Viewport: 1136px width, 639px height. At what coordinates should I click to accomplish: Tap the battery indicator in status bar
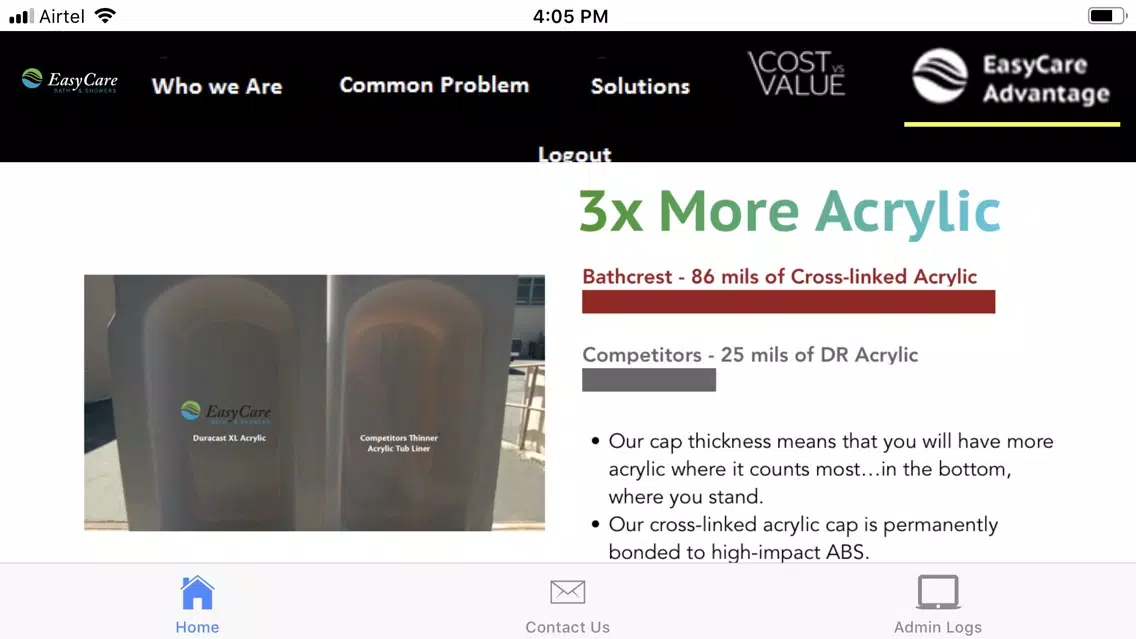1106,15
